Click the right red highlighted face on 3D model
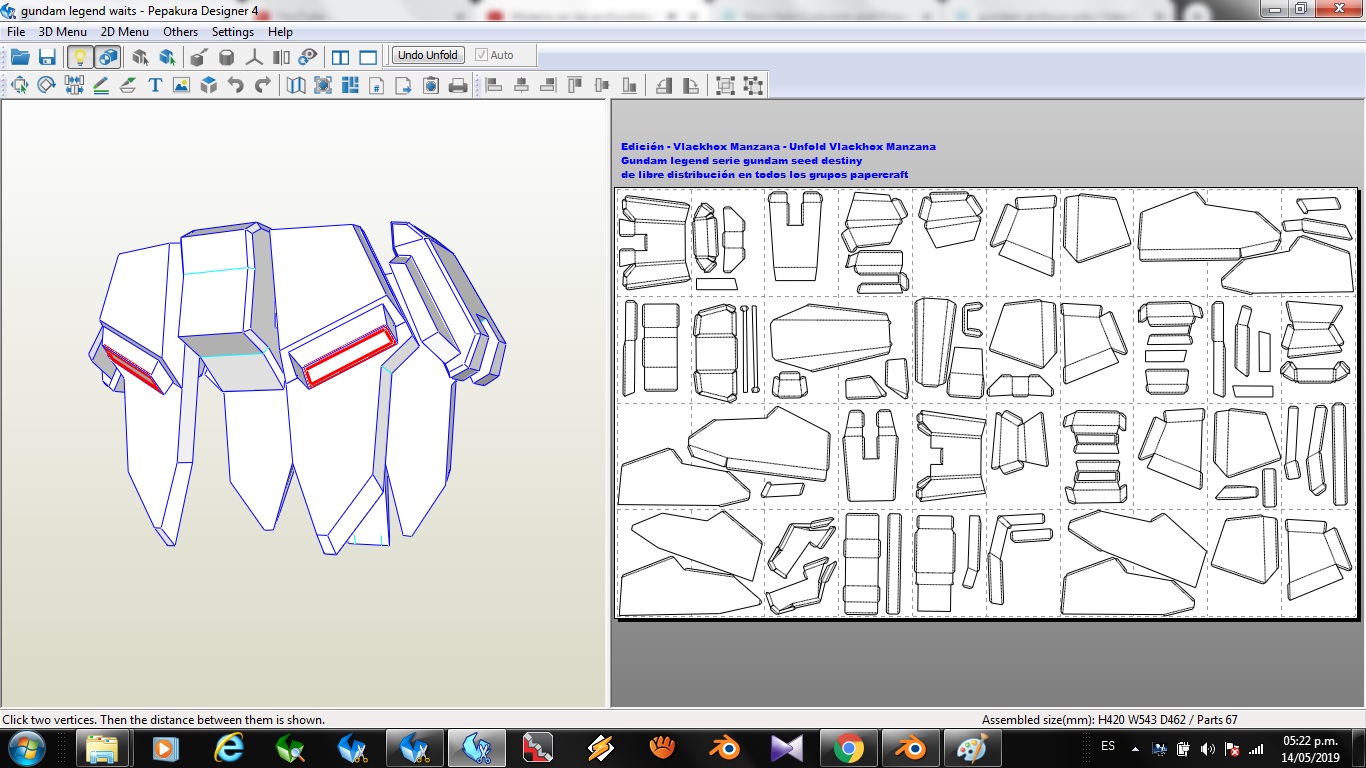1366x768 pixels. click(x=349, y=356)
